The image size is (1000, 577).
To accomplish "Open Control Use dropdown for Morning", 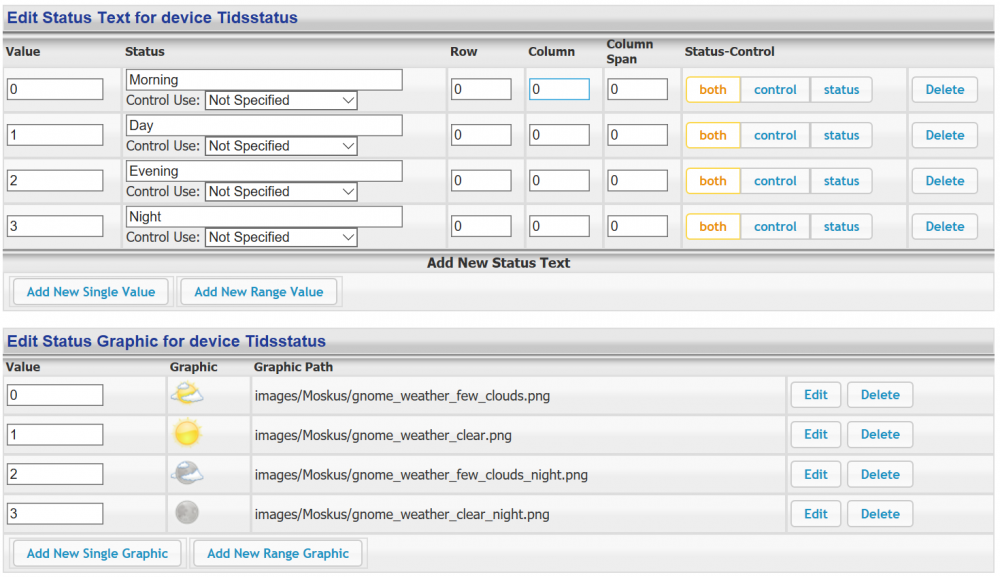I will (x=281, y=101).
